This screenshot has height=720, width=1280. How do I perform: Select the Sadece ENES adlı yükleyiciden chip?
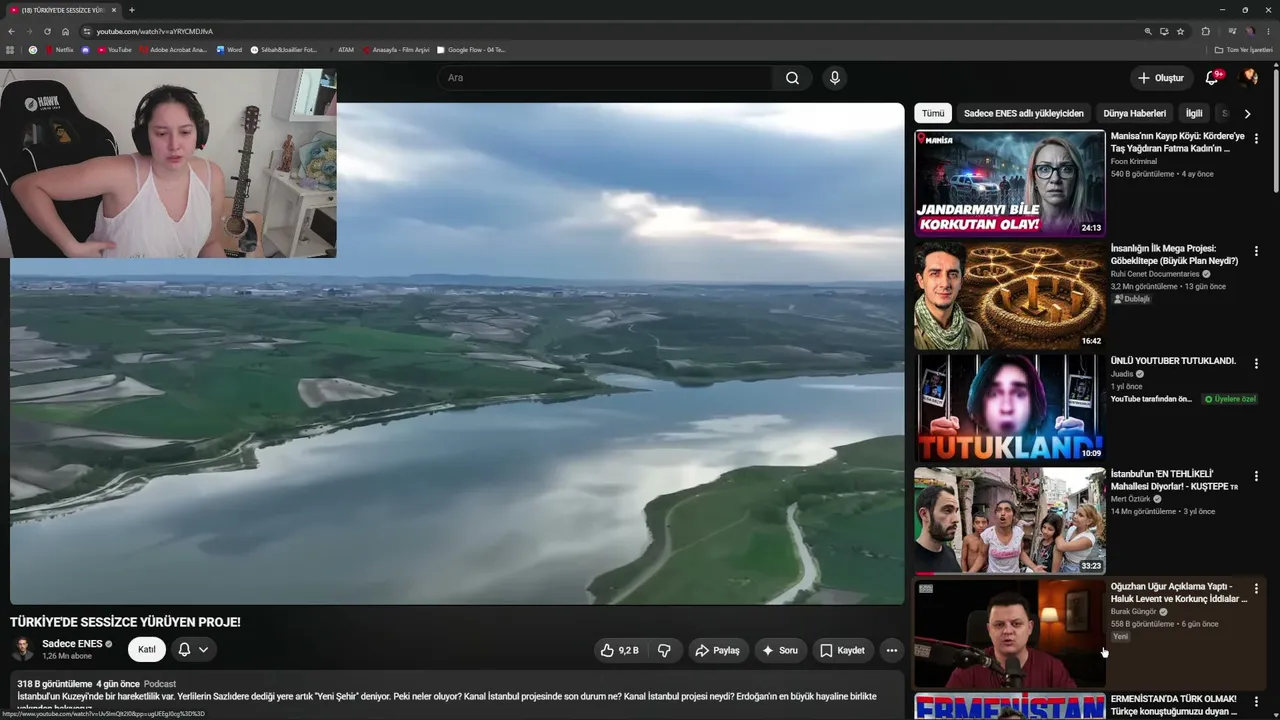coord(1023,114)
